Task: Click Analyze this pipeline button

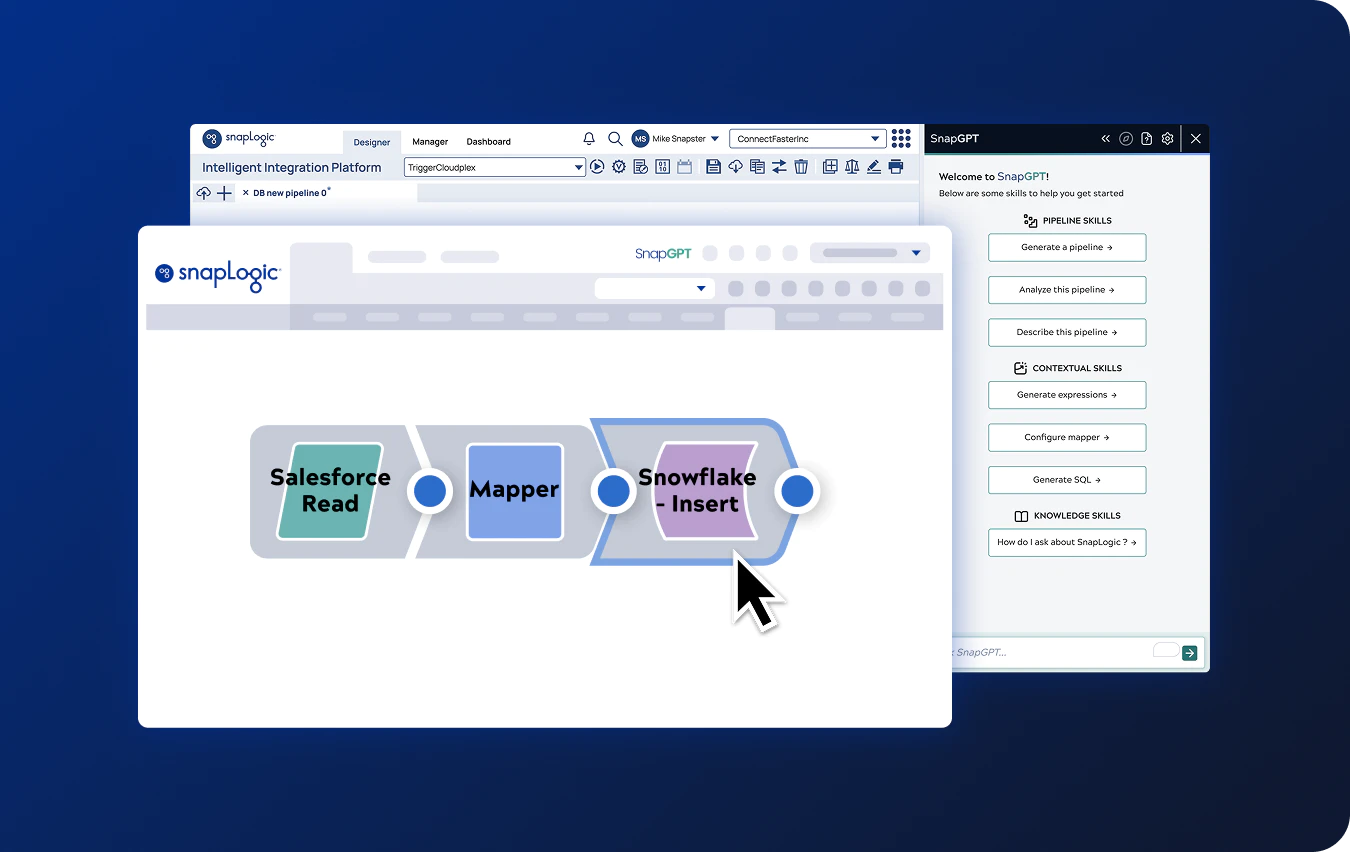Action: pyautogui.click(x=1067, y=290)
